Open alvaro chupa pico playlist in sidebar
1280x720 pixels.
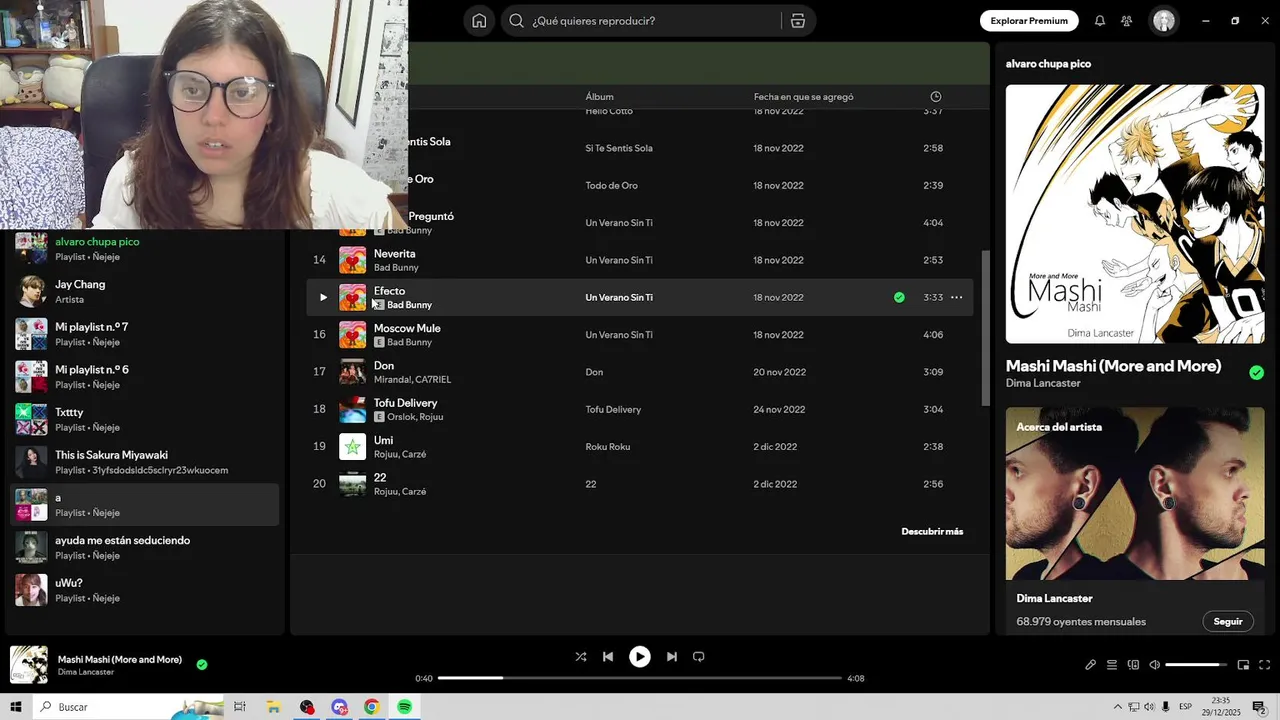[x=145, y=249]
